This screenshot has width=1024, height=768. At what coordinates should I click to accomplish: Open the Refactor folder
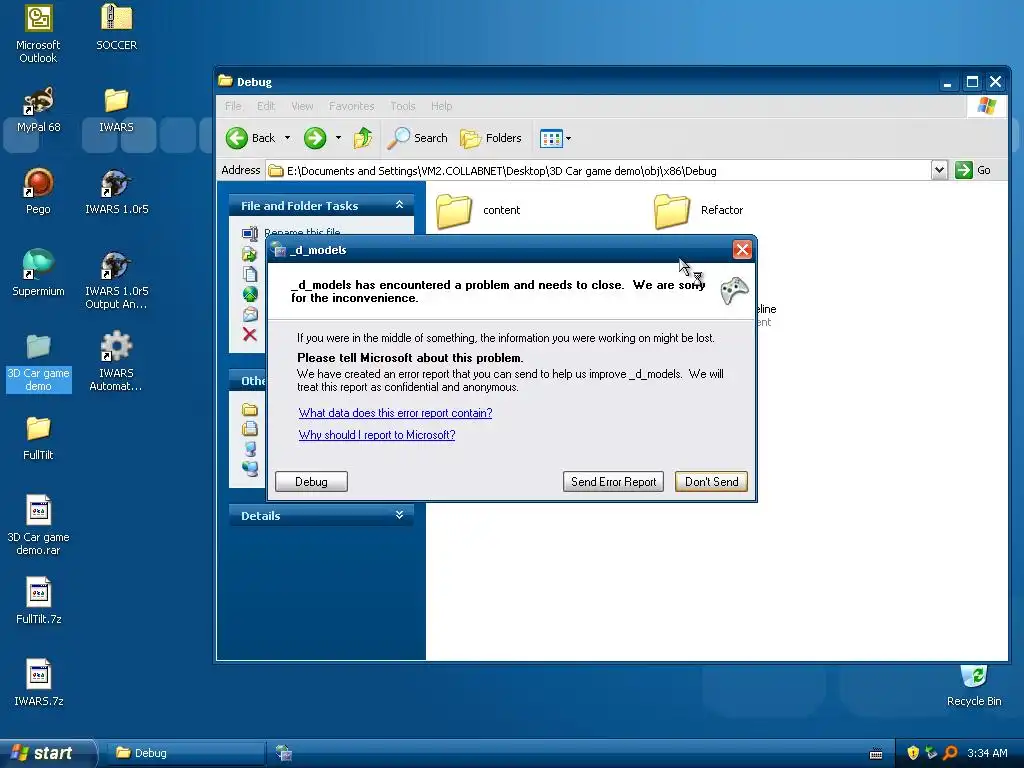tap(698, 210)
